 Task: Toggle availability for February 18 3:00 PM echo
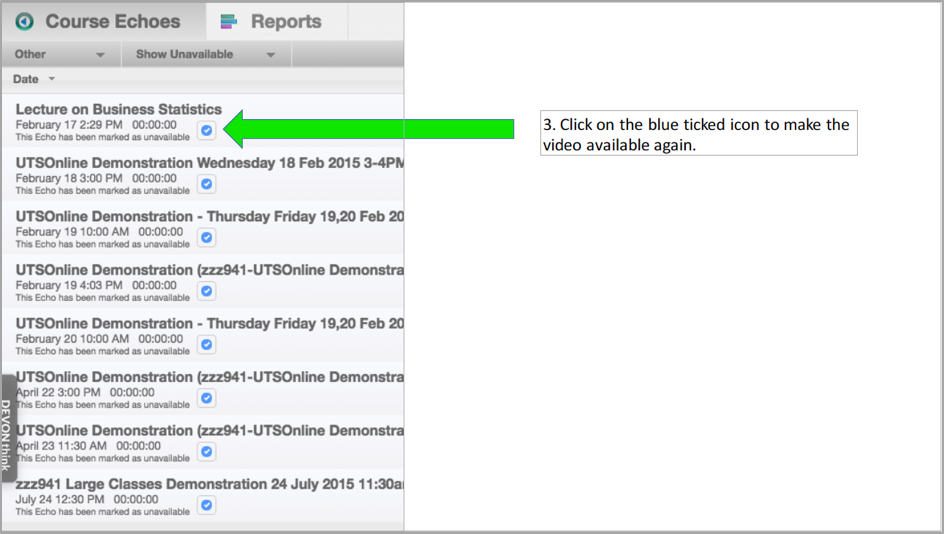pyautogui.click(x=206, y=184)
